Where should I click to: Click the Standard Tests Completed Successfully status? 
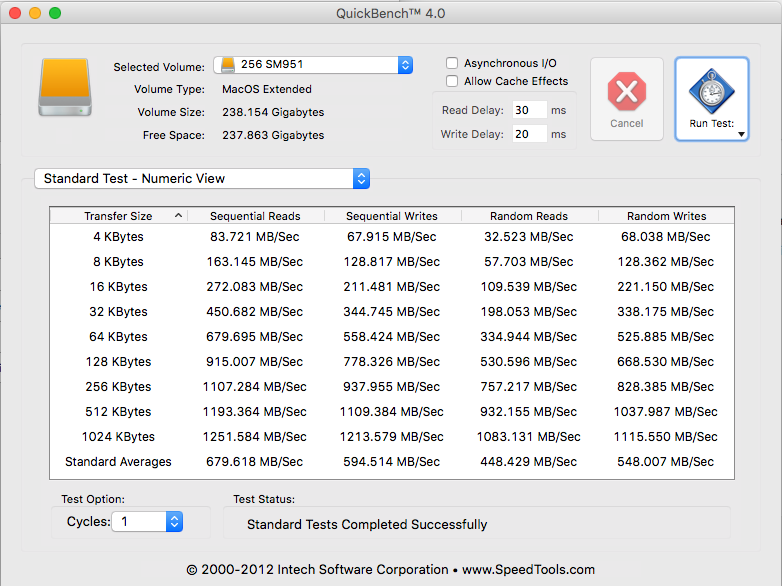point(367,525)
